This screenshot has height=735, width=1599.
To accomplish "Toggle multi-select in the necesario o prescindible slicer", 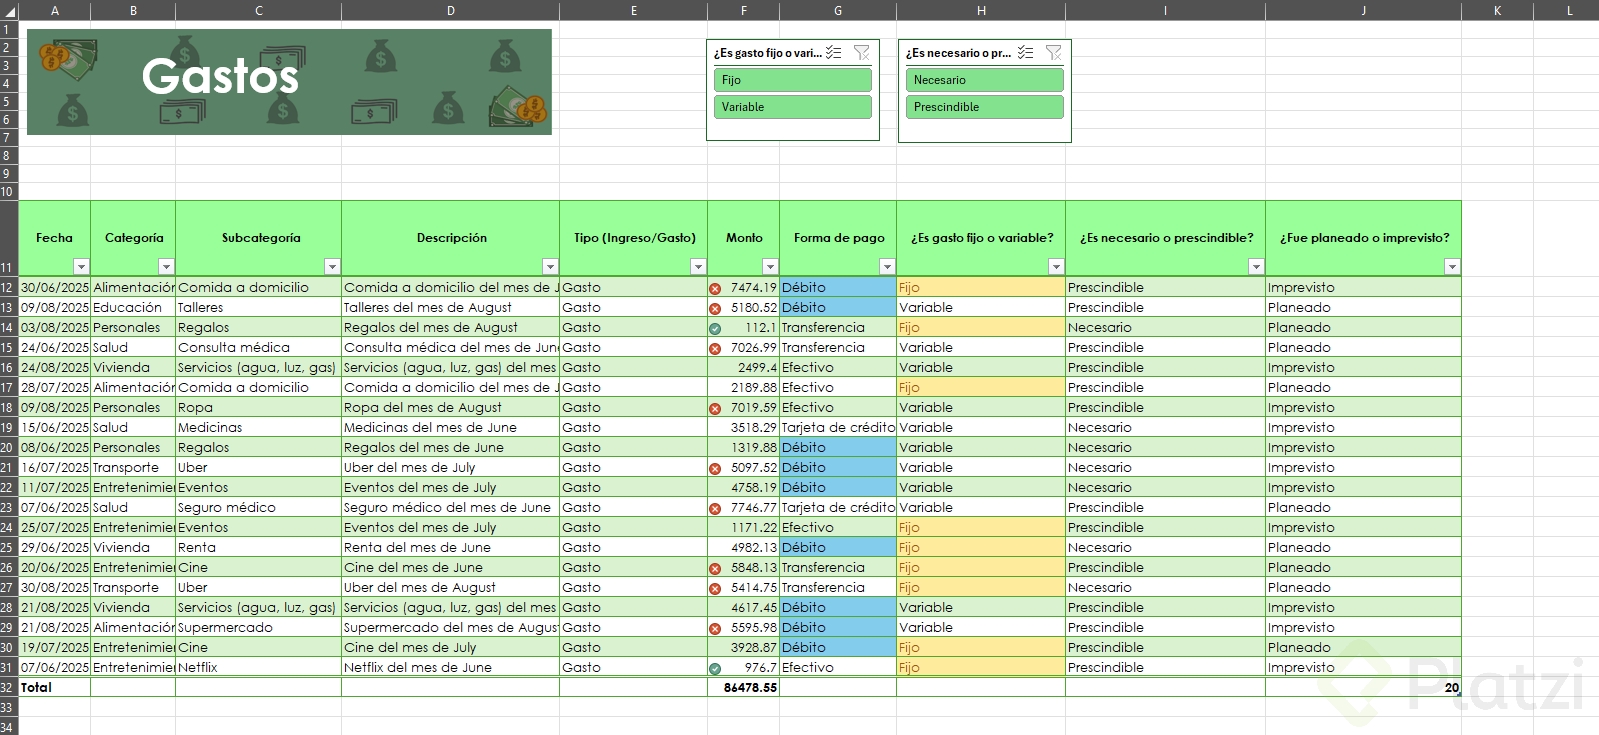I will pos(1026,53).
